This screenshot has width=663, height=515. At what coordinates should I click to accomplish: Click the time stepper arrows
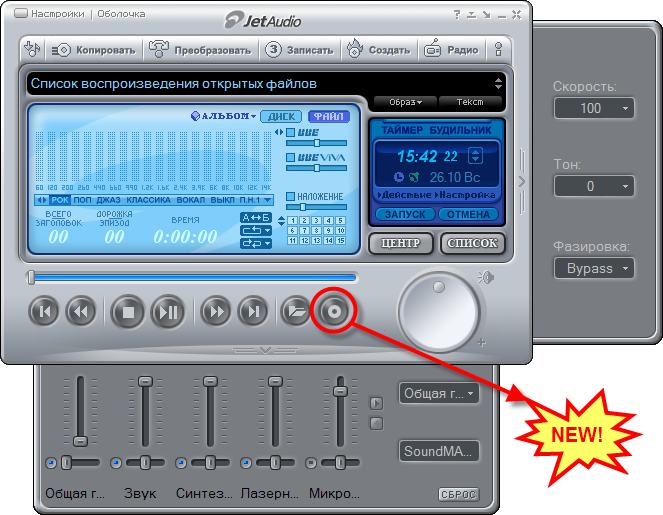click(x=475, y=156)
